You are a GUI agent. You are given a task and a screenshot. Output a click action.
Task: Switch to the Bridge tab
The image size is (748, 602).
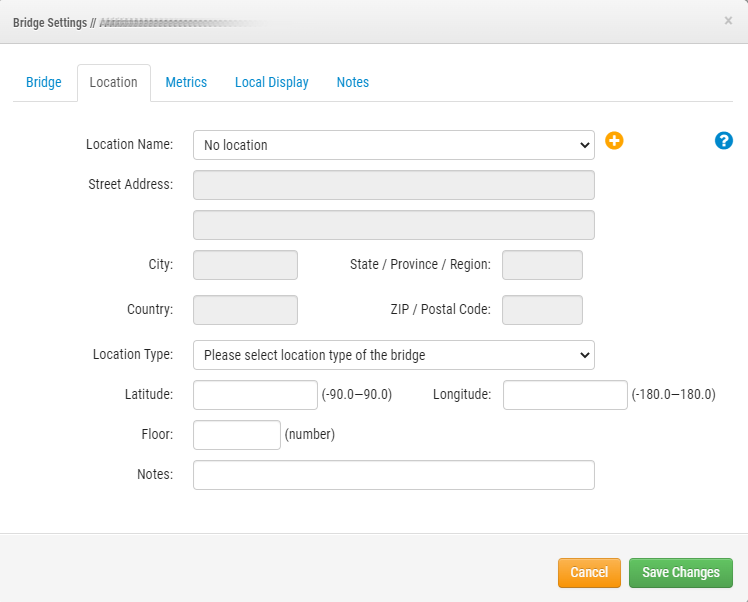pyautogui.click(x=44, y=82)
